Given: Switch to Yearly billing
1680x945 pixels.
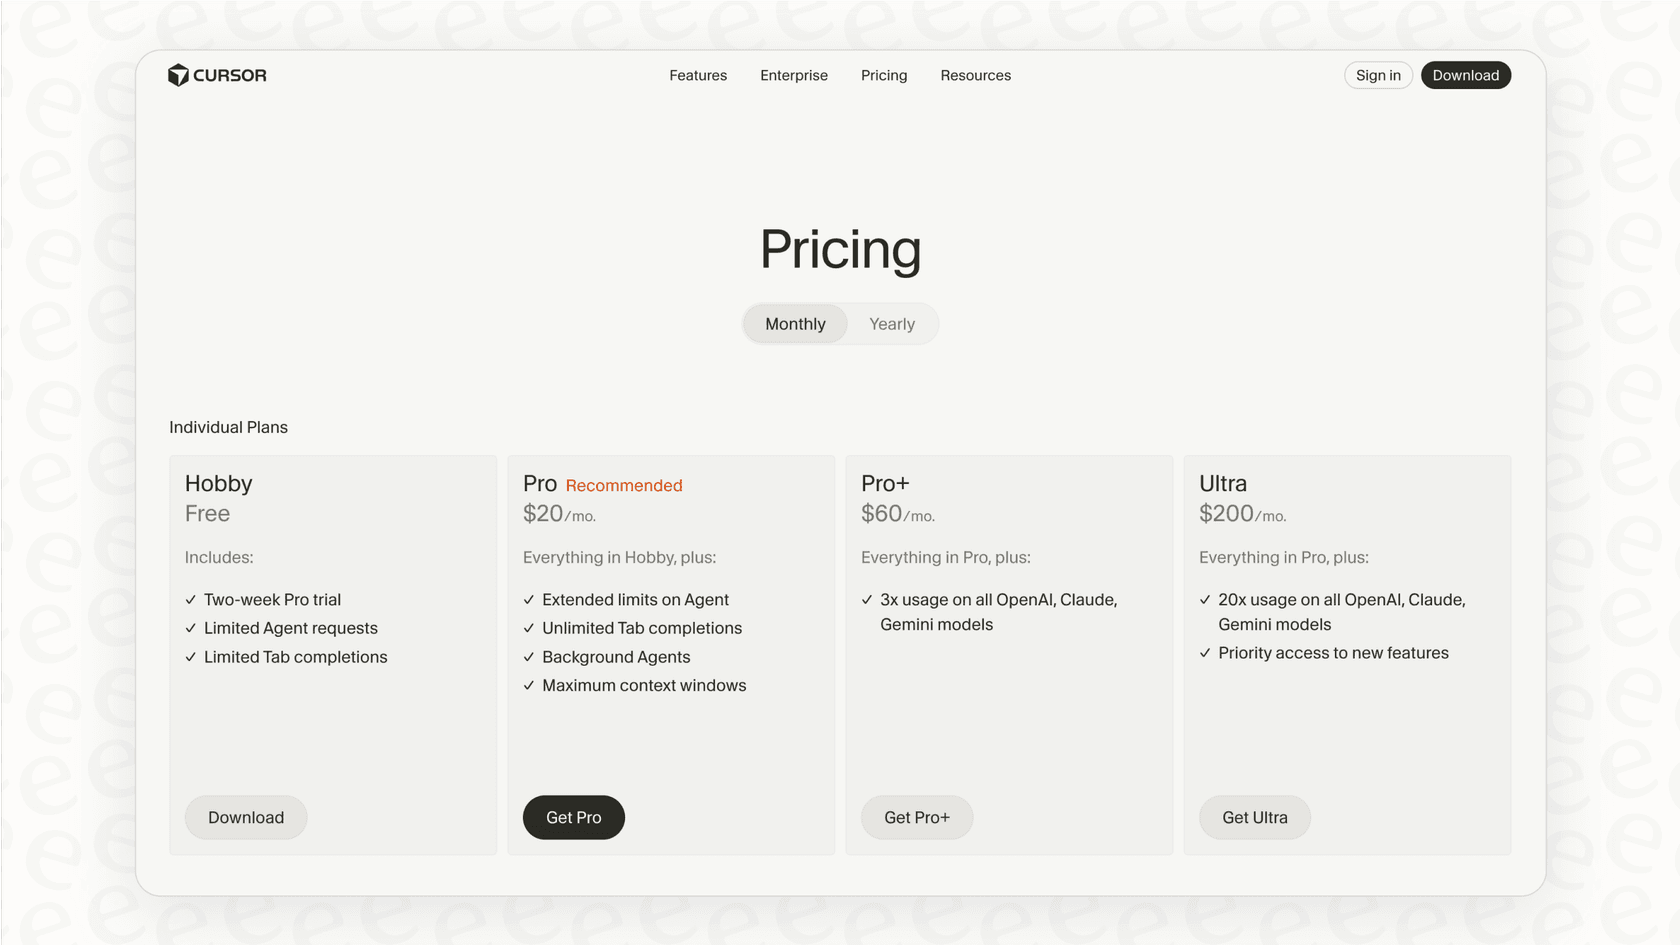Looking at the screenshot, I should click(x=891, y=323).
